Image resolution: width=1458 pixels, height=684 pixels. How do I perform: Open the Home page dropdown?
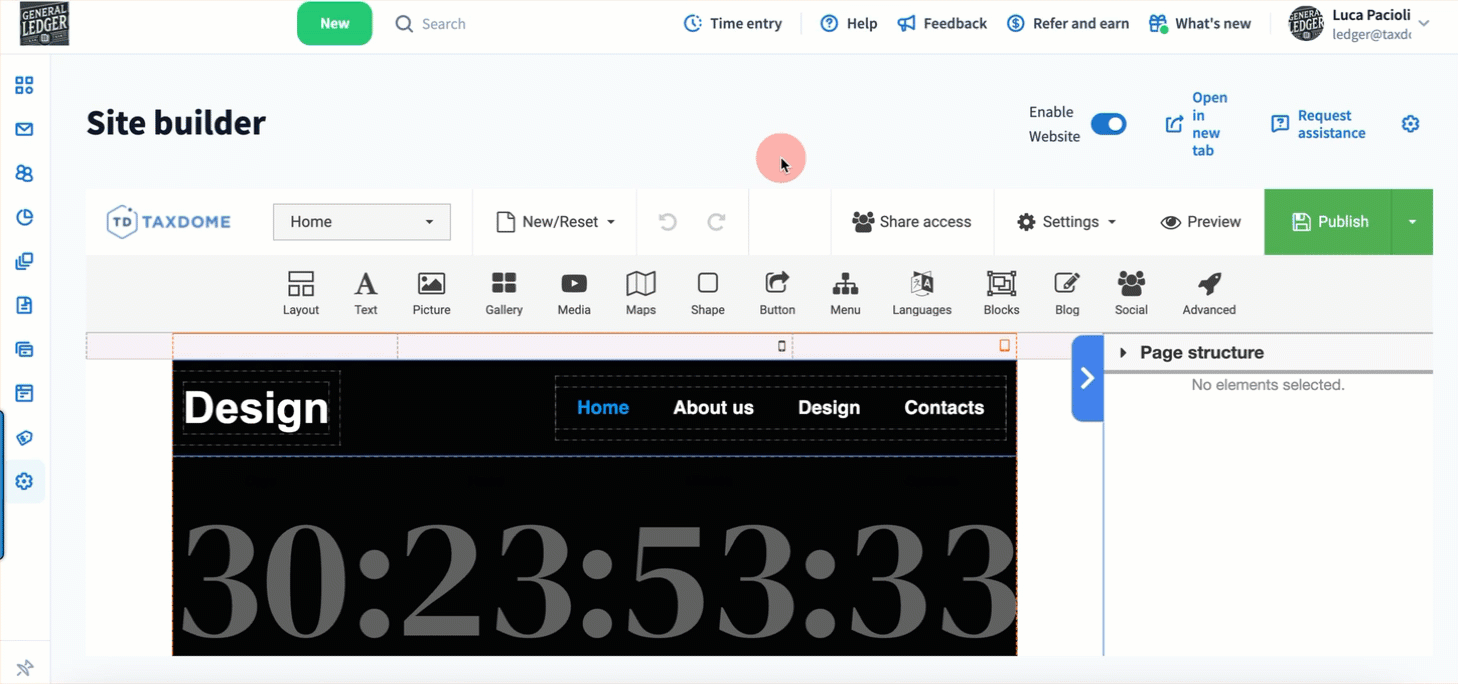[x=362, y=222]
